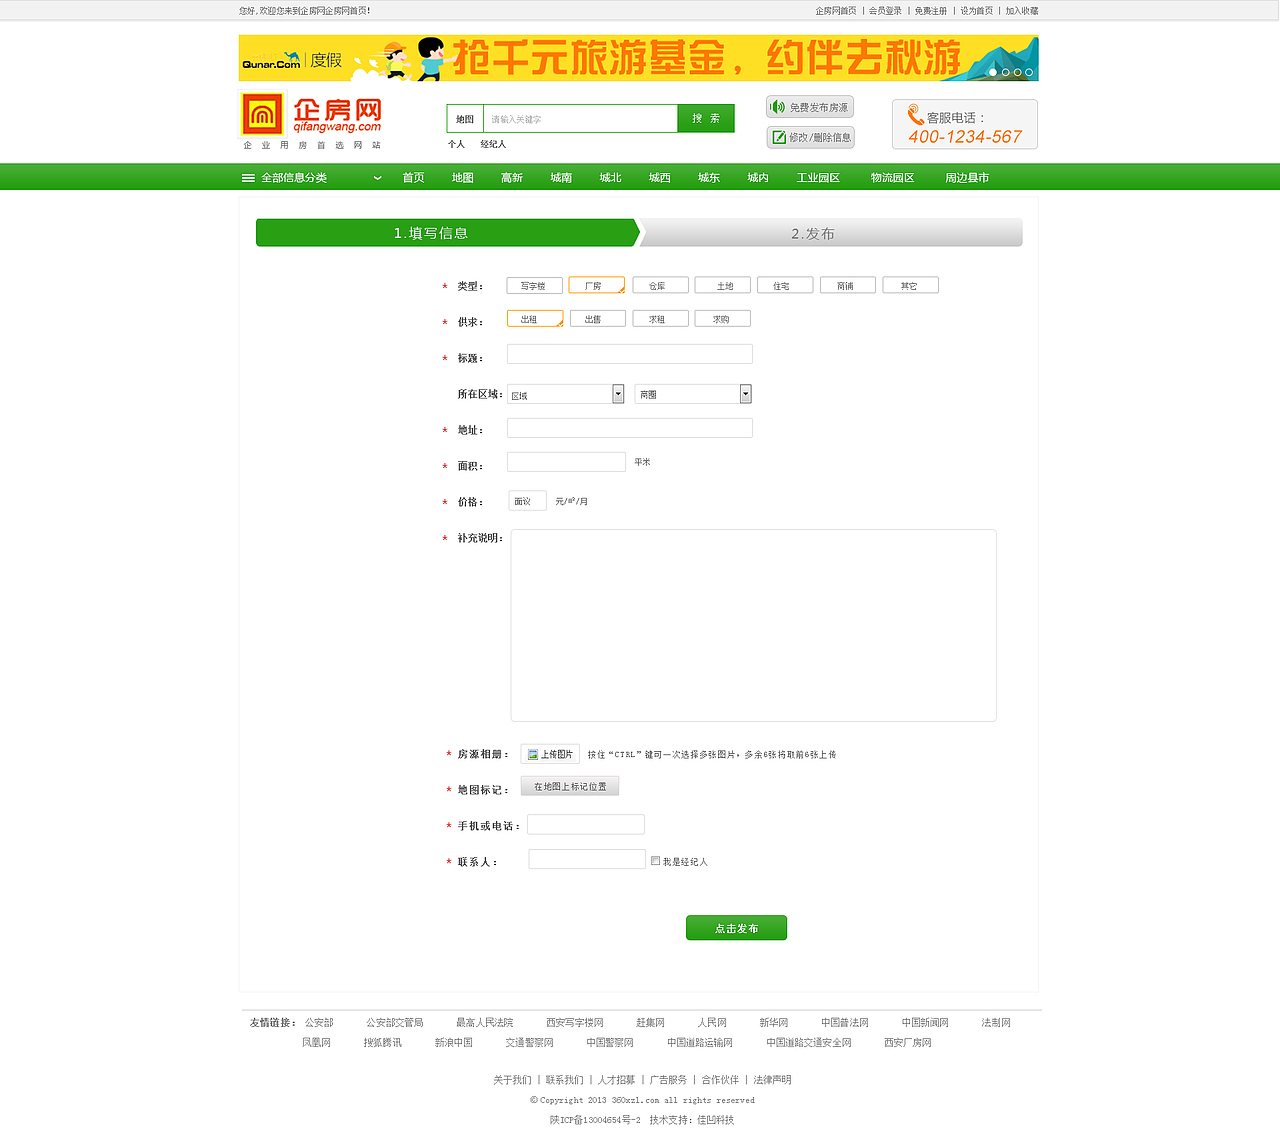Click the 修改/删除信息 button
This screenshot has height=1143, width=1280.
coord(811,137)
